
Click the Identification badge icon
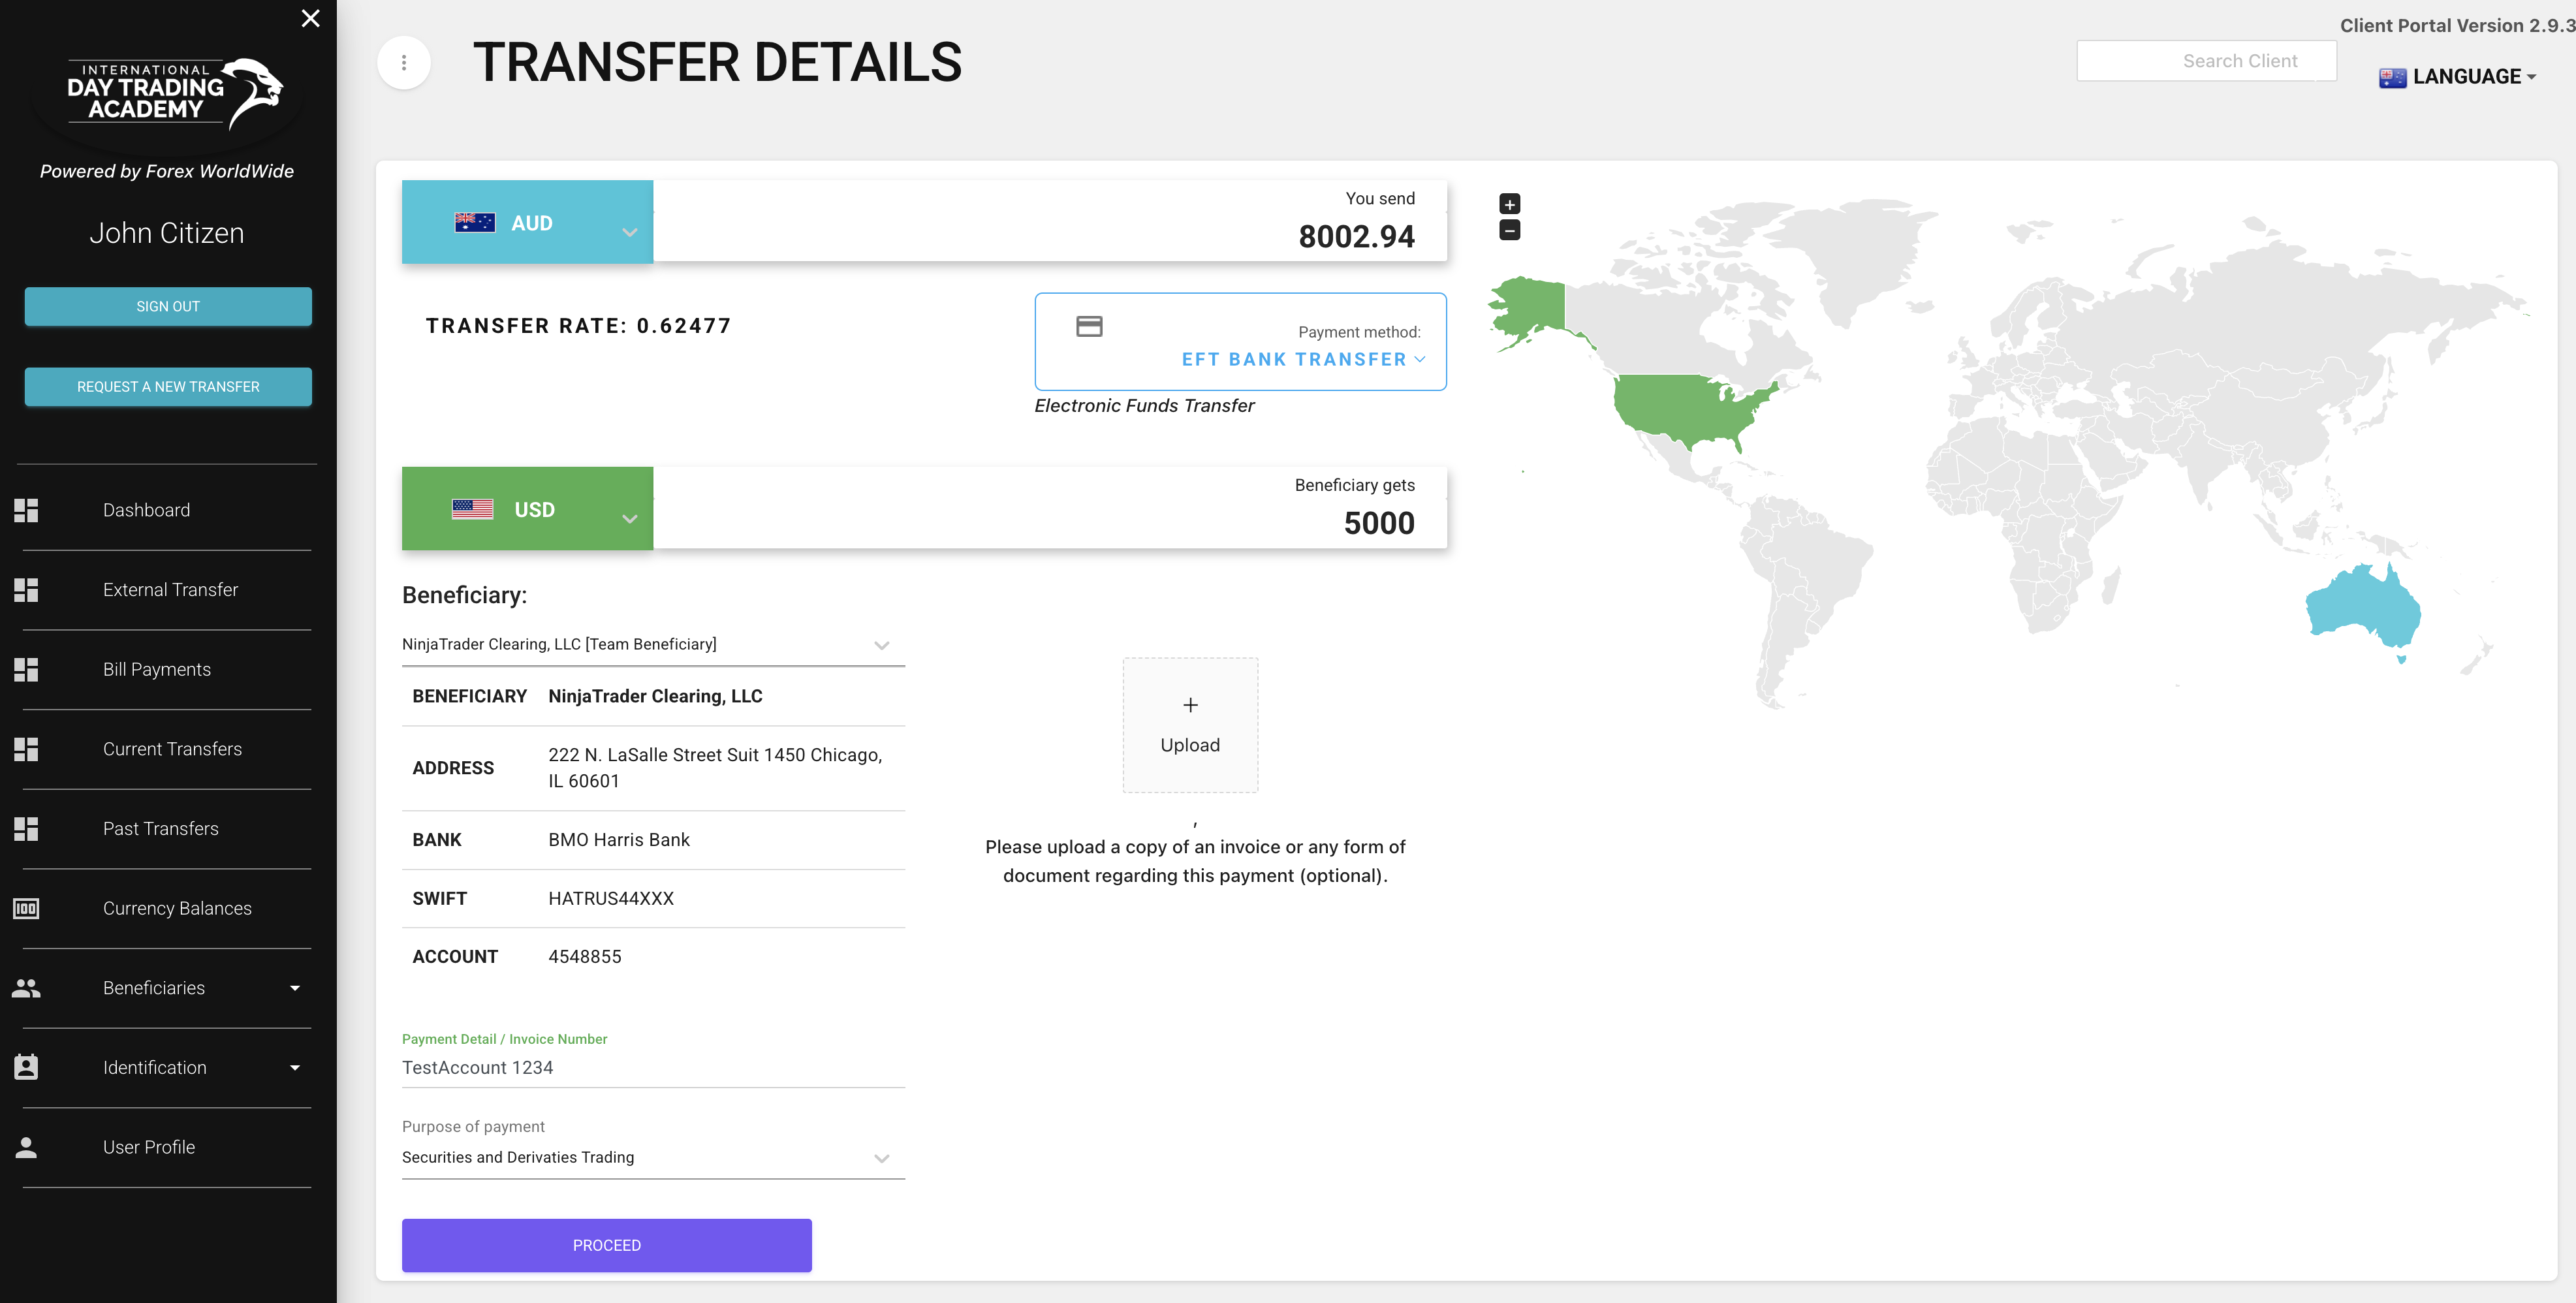pyautogui.click(x=26, y=1067)
